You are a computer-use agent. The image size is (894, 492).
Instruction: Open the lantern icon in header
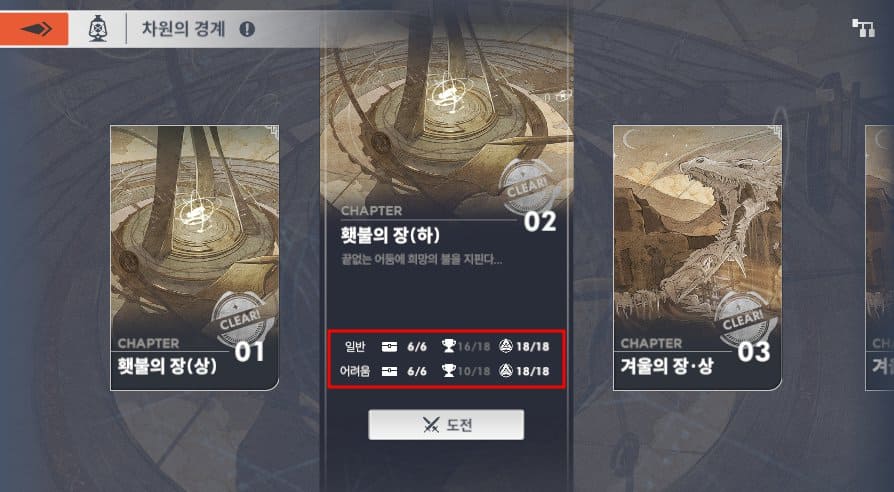coord(98,29)
